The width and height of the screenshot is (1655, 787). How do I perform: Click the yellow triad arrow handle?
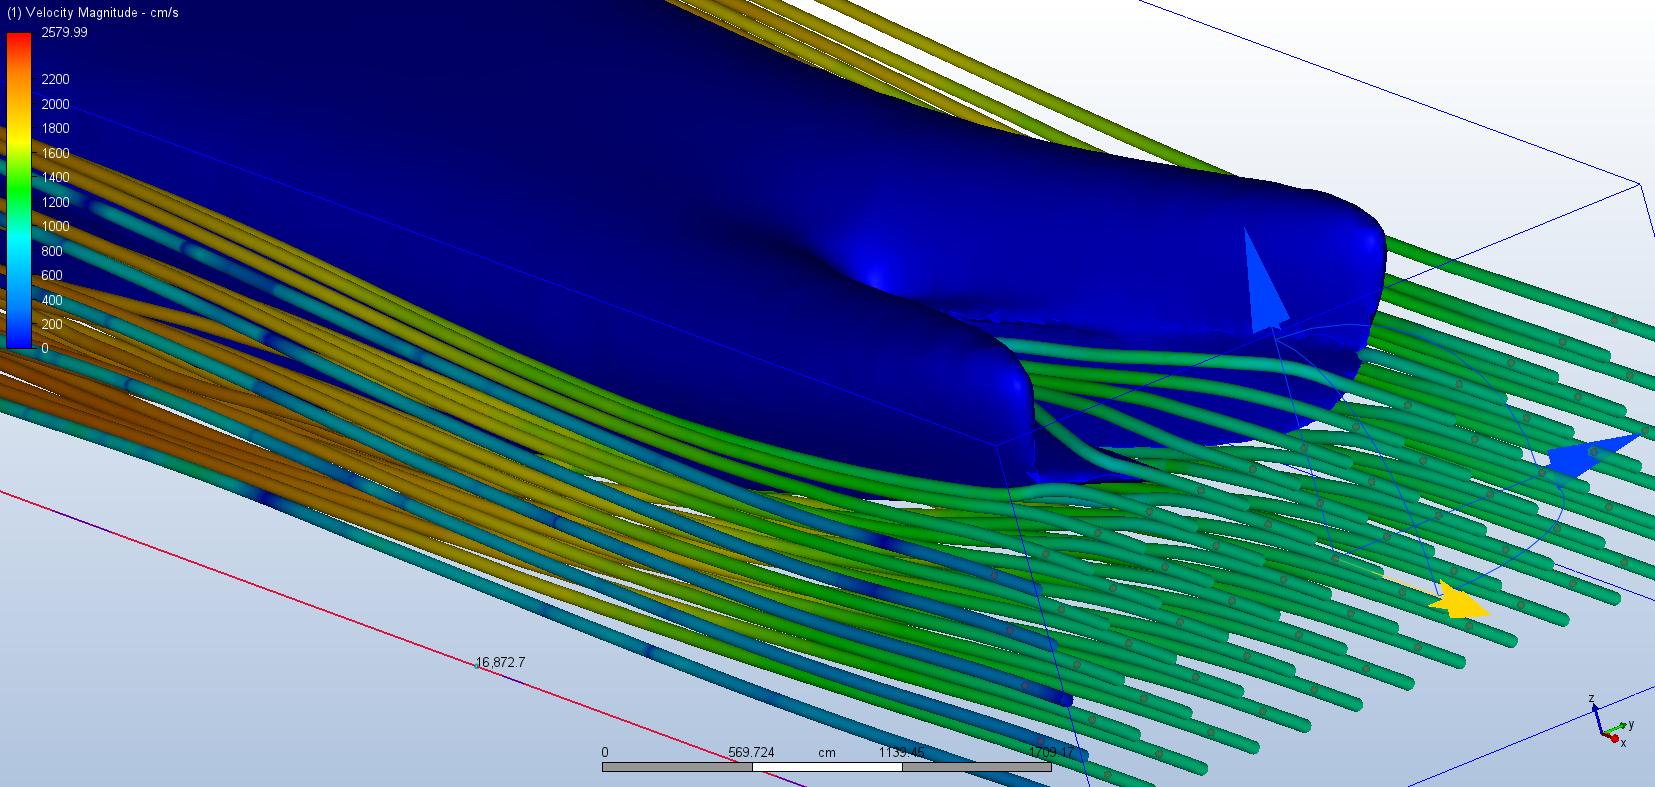1458,601
